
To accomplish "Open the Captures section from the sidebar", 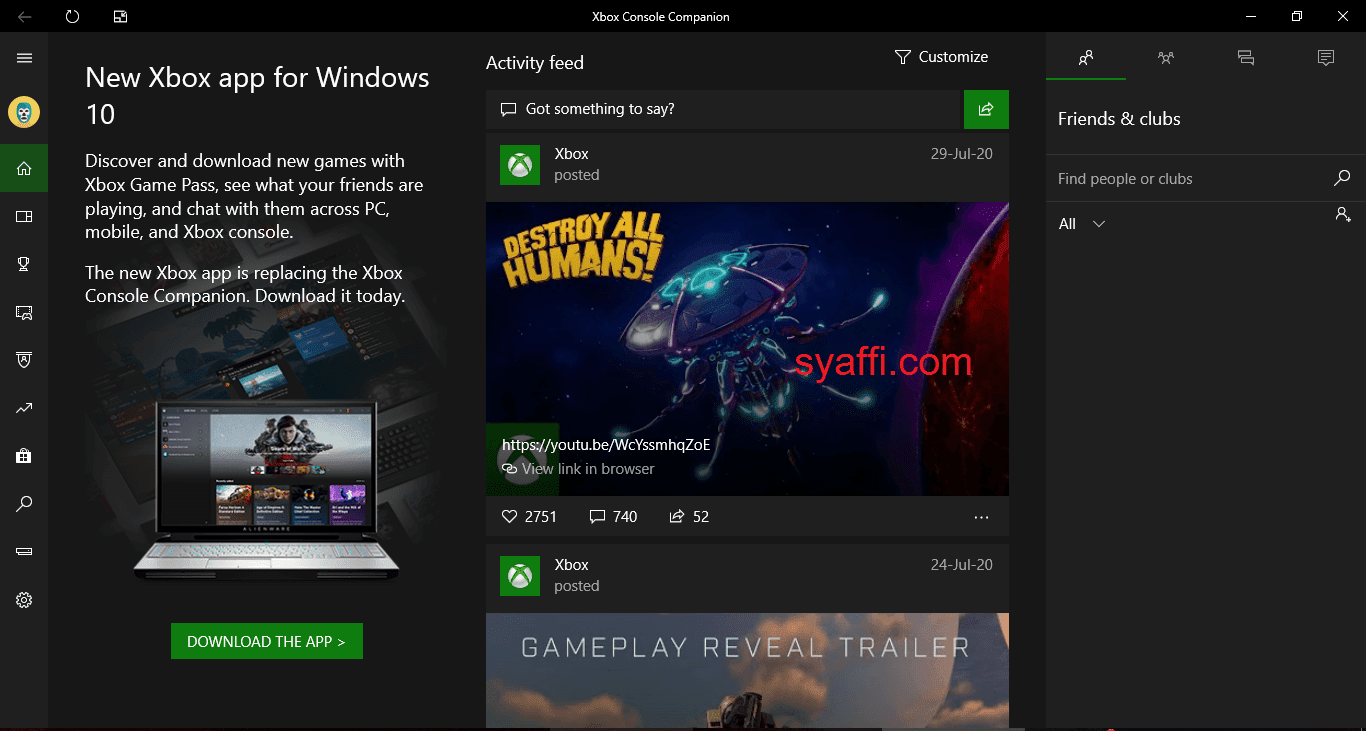I will 24,312.
